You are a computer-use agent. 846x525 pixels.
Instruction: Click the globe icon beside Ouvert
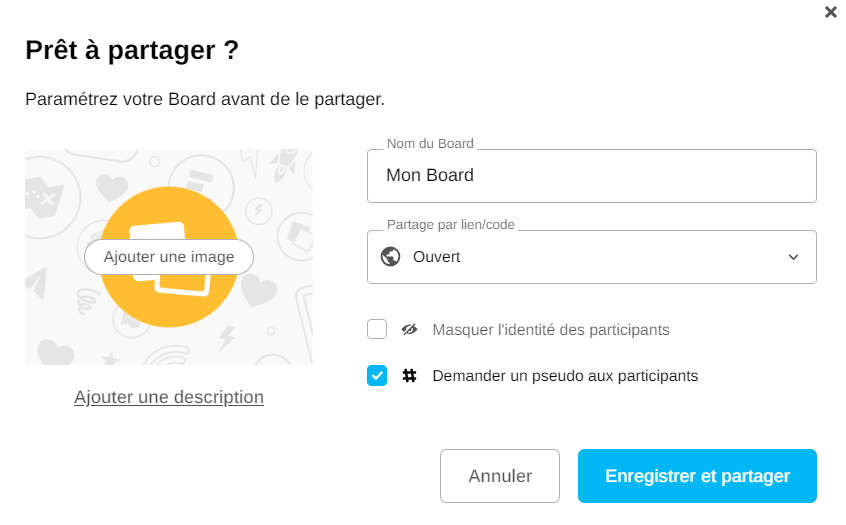tap(391, 257)
